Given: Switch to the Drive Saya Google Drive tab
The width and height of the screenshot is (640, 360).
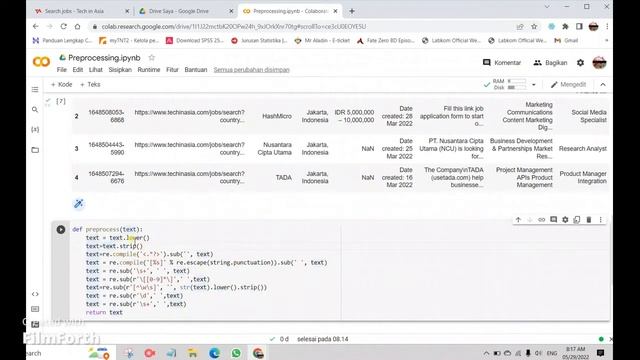Looking at the screenshot, I should [x=186, y=11].
